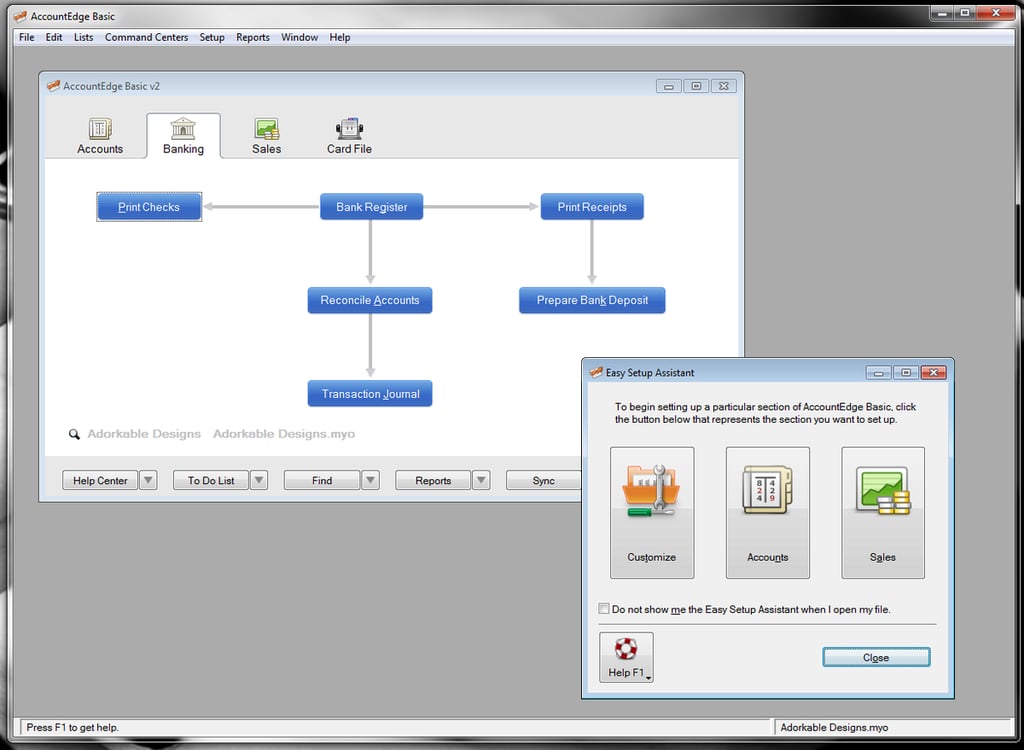Click 'Adorkable Designs.myo' in status bar
The height and width of the screenshot is (750, 1024).
click(x=834, y=727)
